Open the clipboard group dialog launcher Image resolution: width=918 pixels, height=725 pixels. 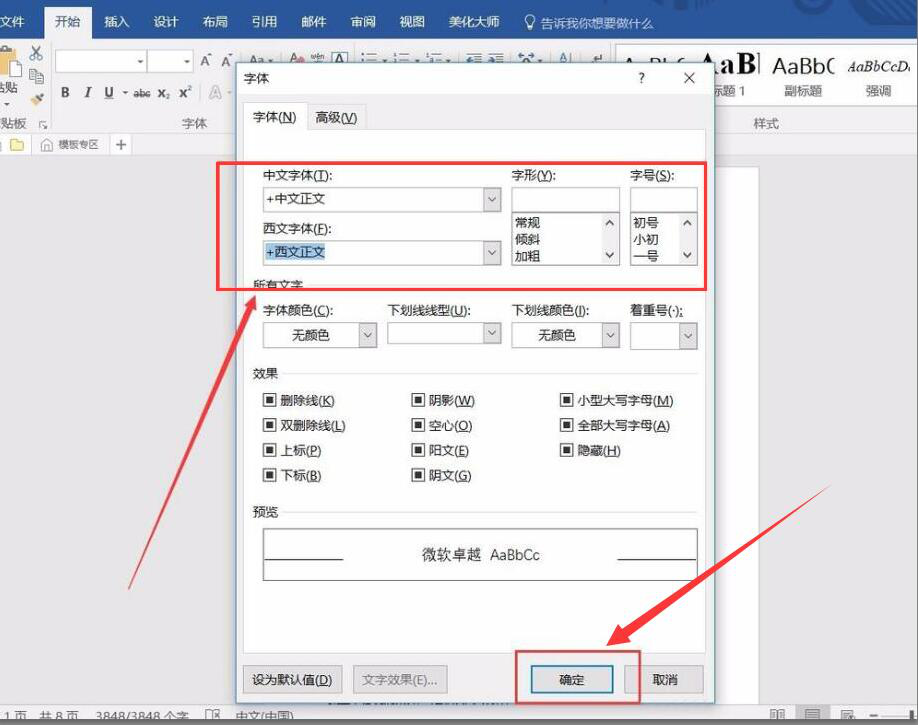point(43,125)
